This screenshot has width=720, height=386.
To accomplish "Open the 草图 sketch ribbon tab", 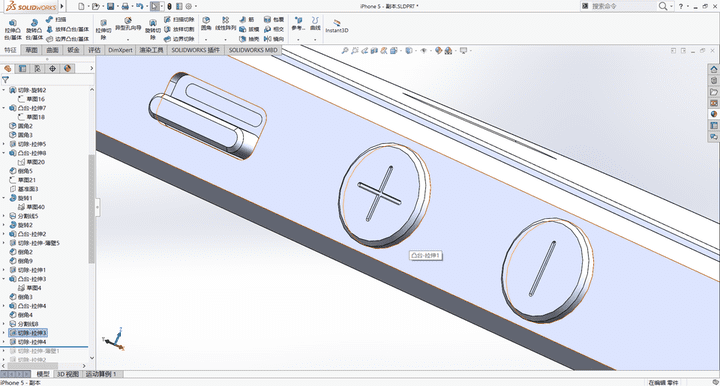I will (31, 50).
